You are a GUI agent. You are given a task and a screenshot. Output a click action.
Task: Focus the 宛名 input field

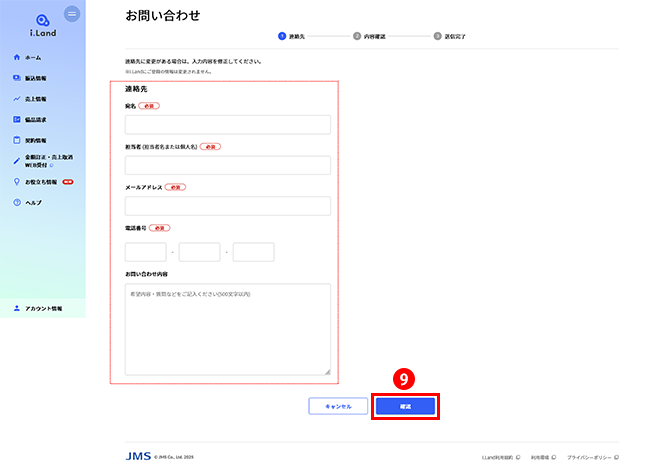(228, 125)
